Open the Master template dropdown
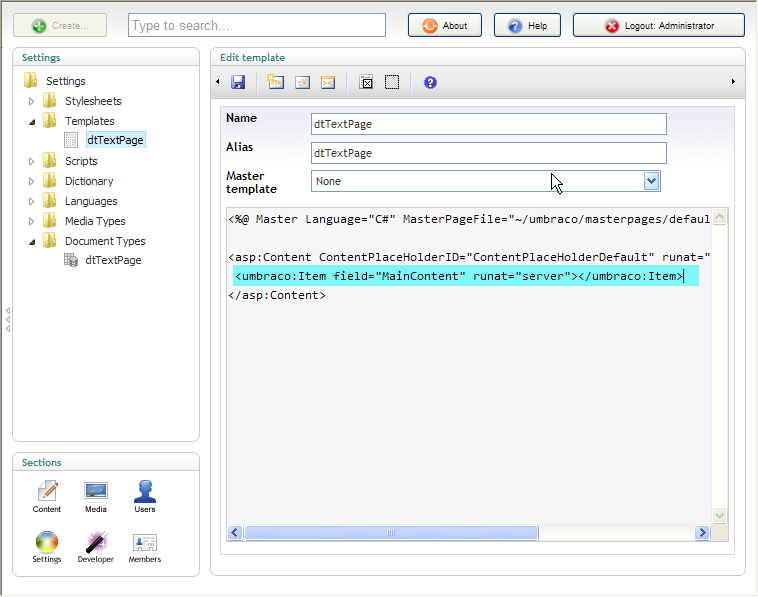 coord(651,181)
